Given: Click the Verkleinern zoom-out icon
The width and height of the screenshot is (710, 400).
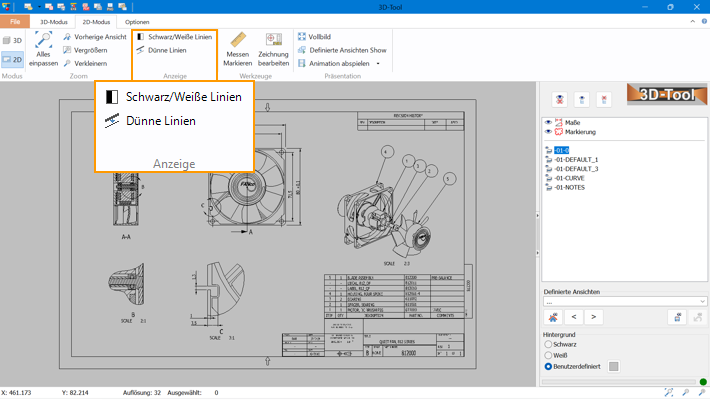Looking at the screenshot, I should [67, 63].
